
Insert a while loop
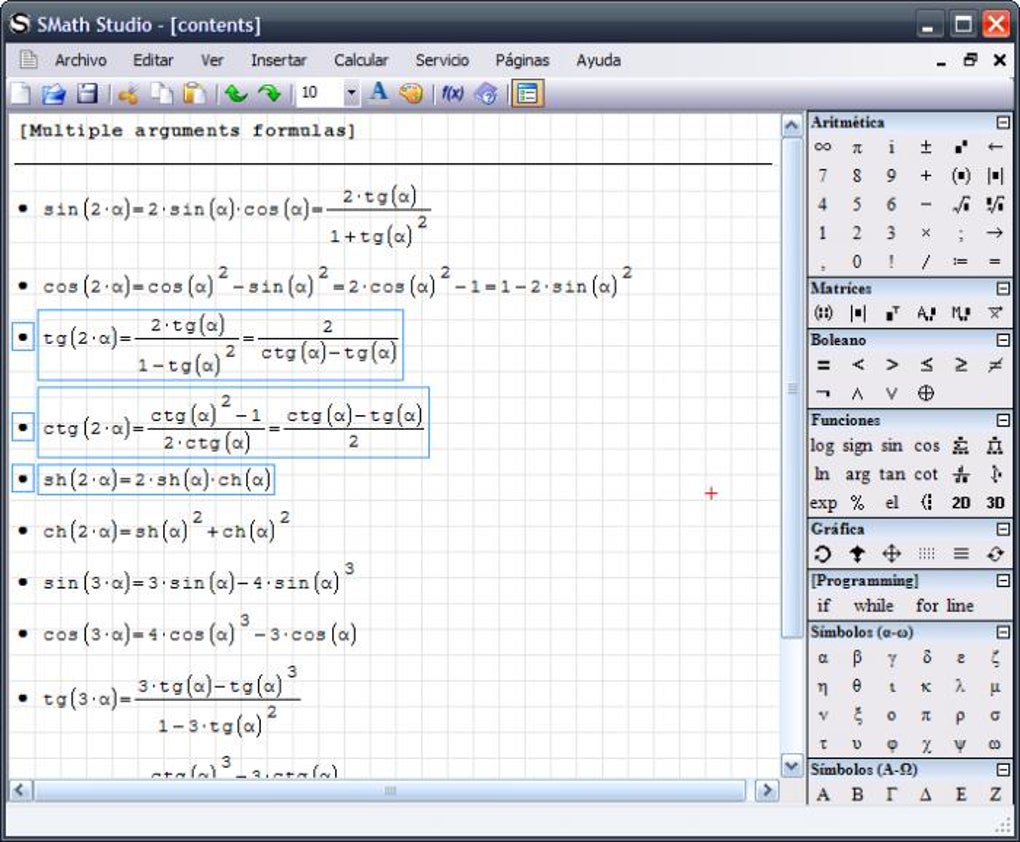coord(873,606)
